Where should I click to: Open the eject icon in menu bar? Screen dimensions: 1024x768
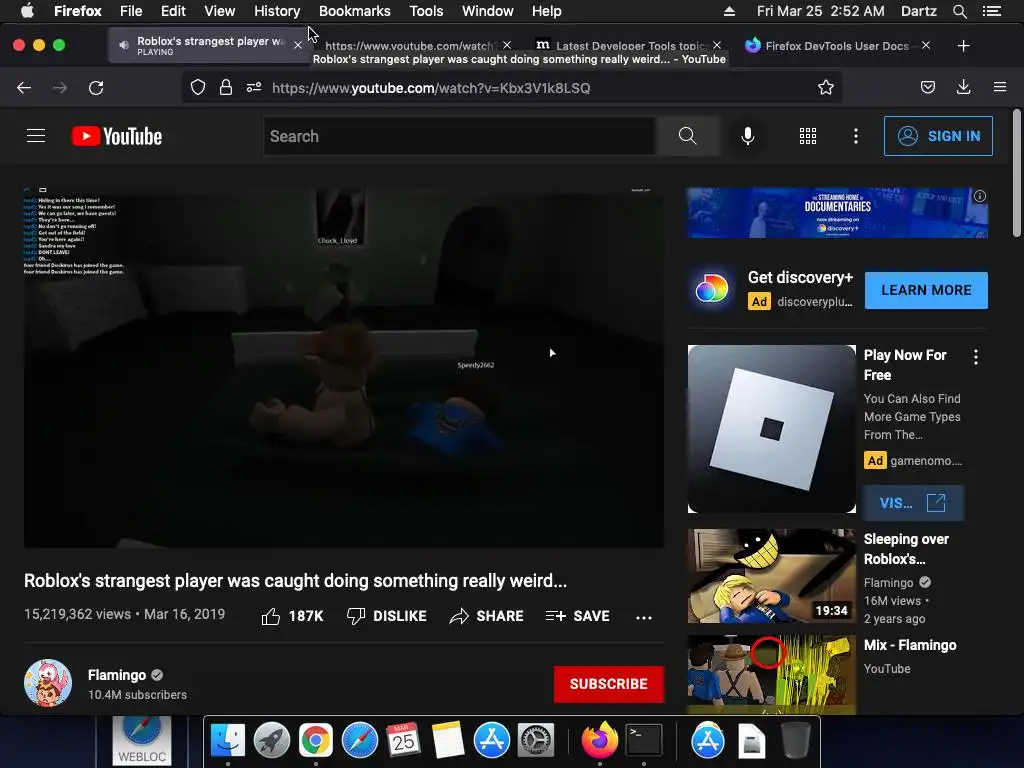tap(729, 11)
